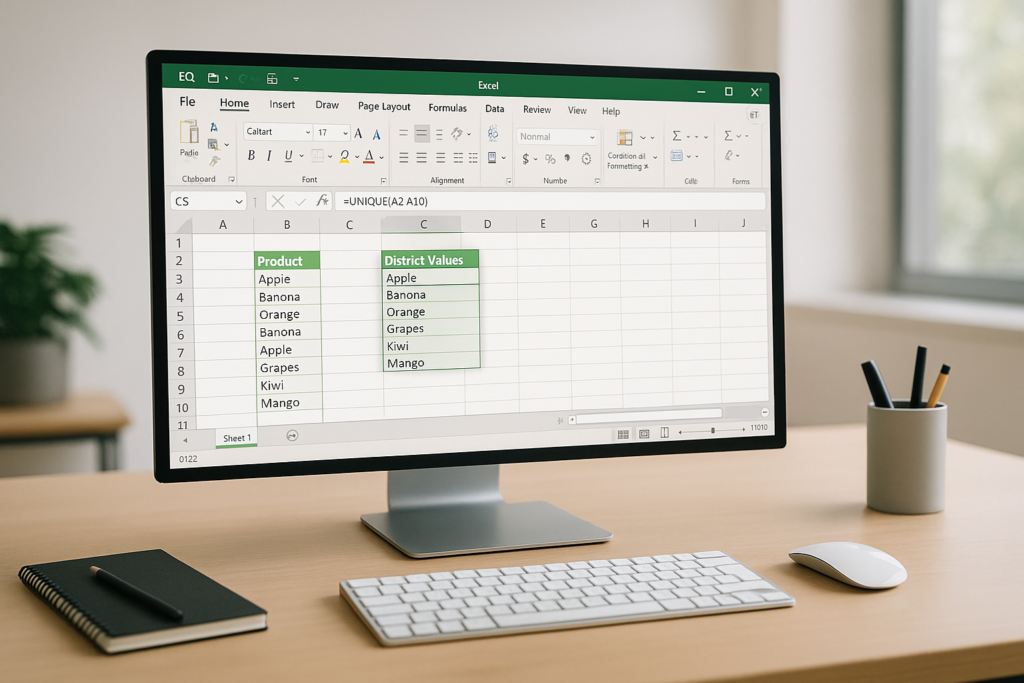This screenshot has width=1024, height=683.
Task: Toggle Underline formatting
Action: click(x=288, y=155)
